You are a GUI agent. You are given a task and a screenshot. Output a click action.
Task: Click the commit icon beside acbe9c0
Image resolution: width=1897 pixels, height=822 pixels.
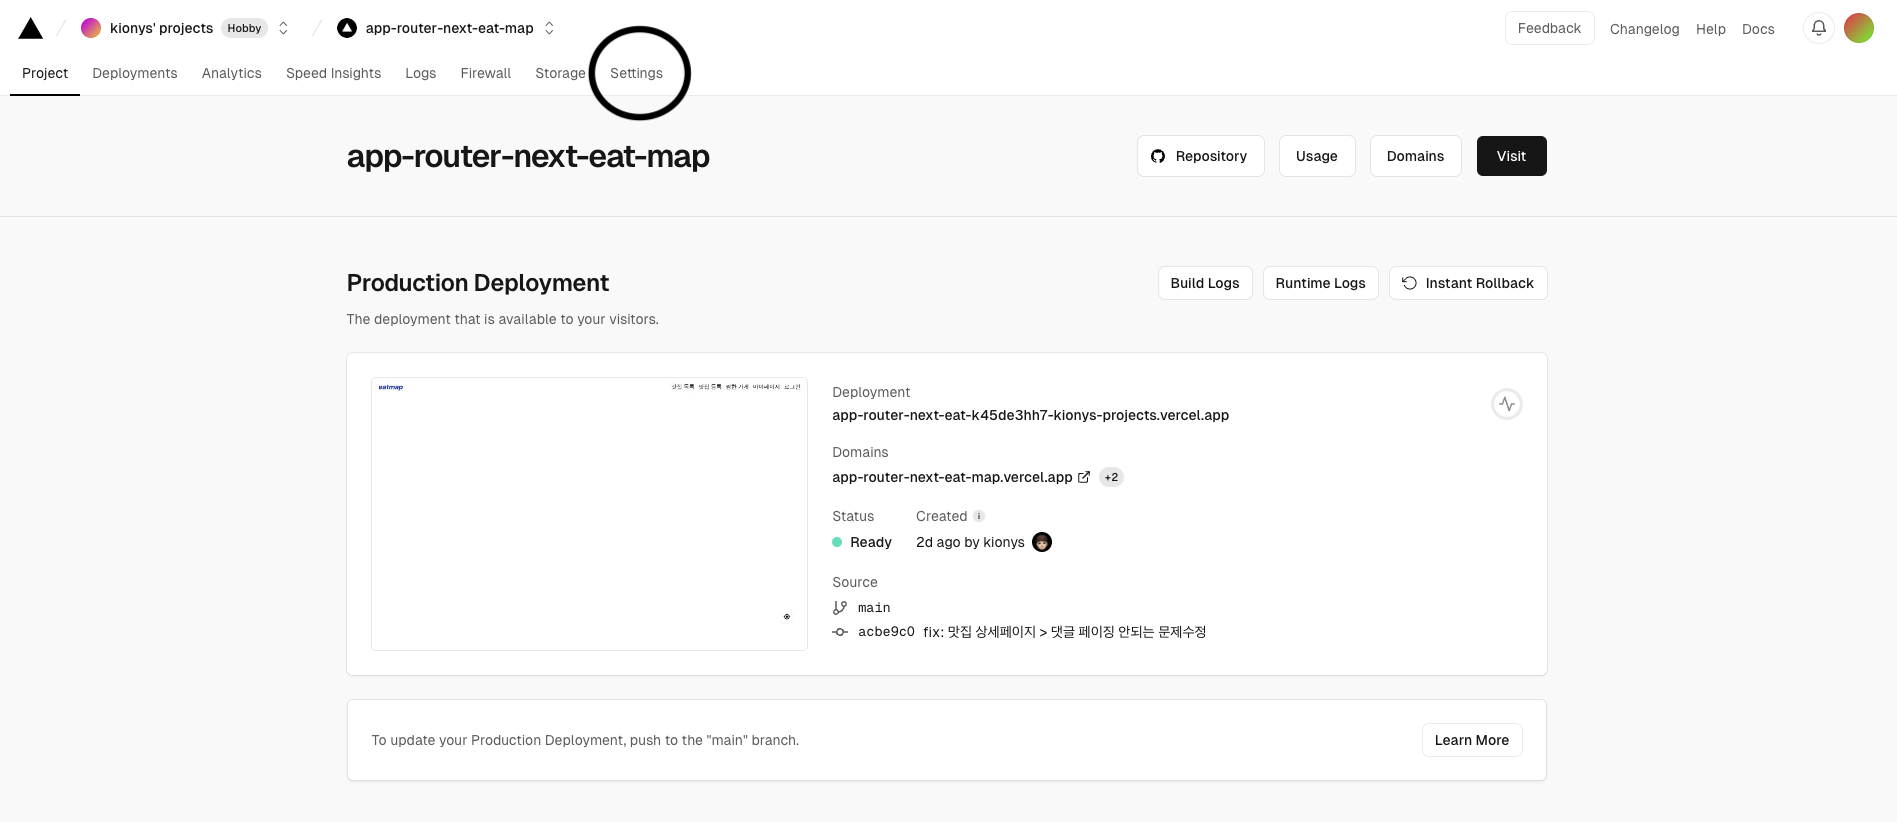point(840,632)
